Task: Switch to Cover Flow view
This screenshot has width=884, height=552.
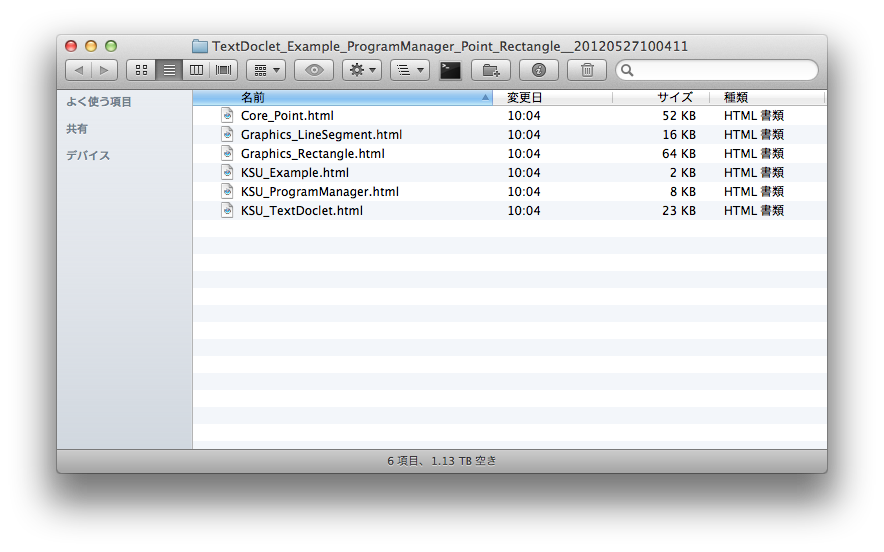Action: (x=223, y=70)
